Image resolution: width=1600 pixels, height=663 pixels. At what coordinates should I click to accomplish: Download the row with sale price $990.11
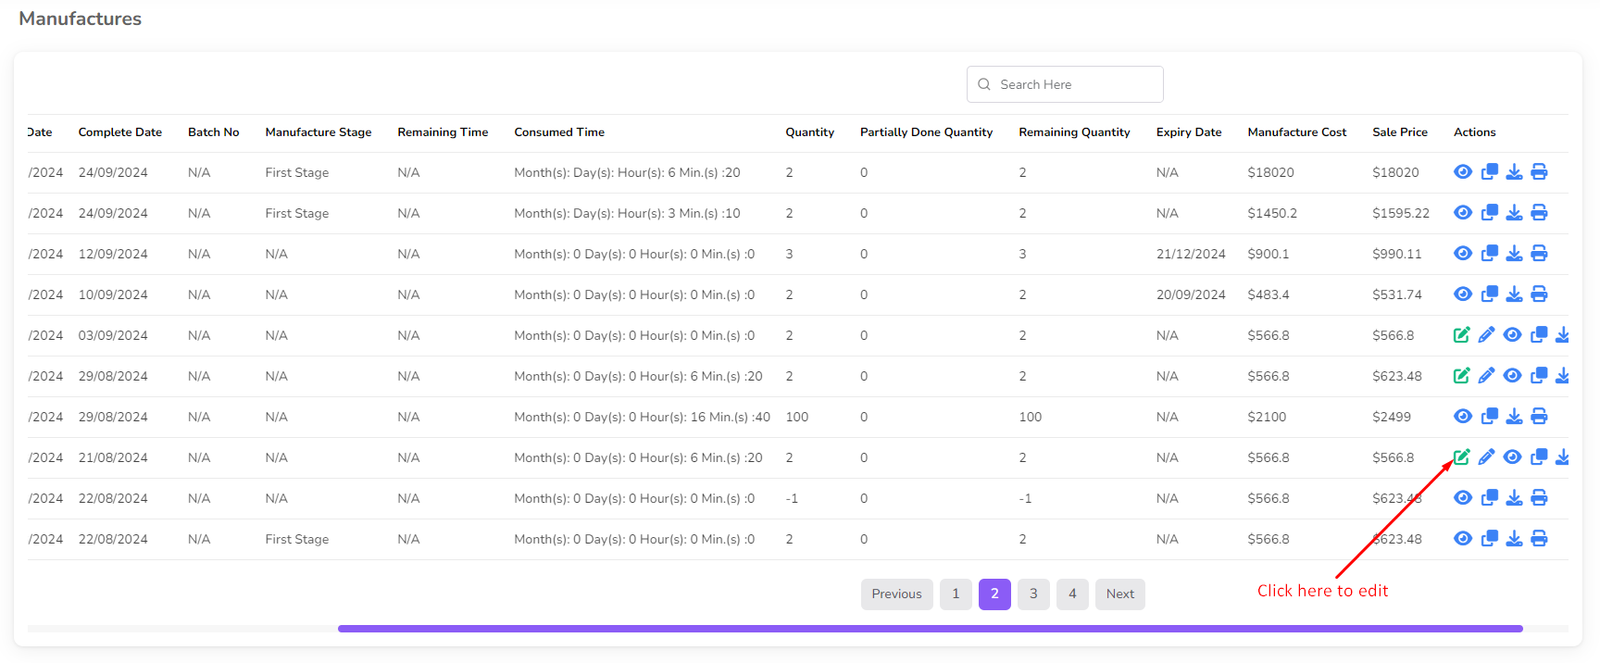pos(1514,254)
